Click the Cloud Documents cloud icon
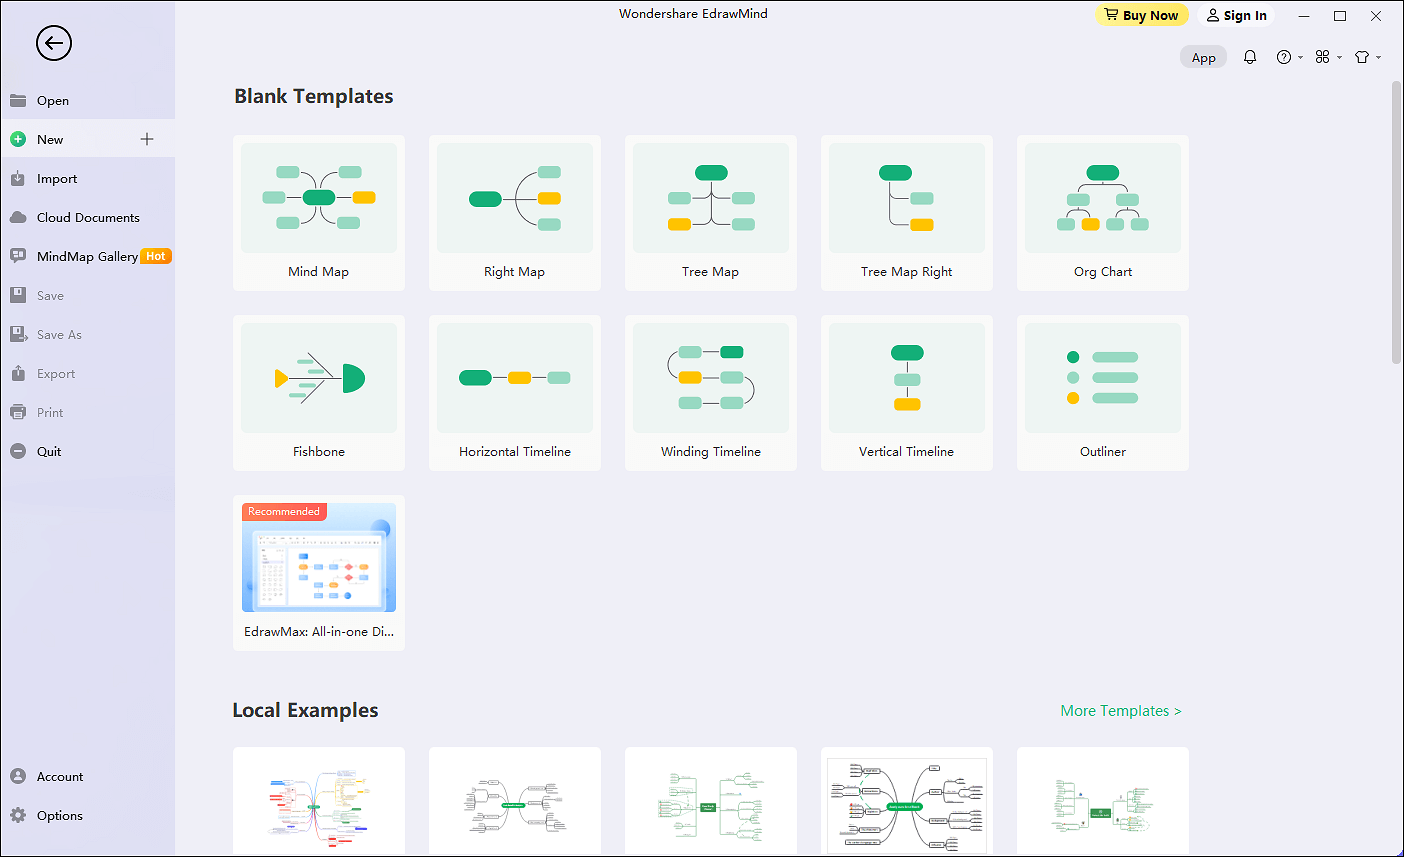 click(x=18, y=217)
